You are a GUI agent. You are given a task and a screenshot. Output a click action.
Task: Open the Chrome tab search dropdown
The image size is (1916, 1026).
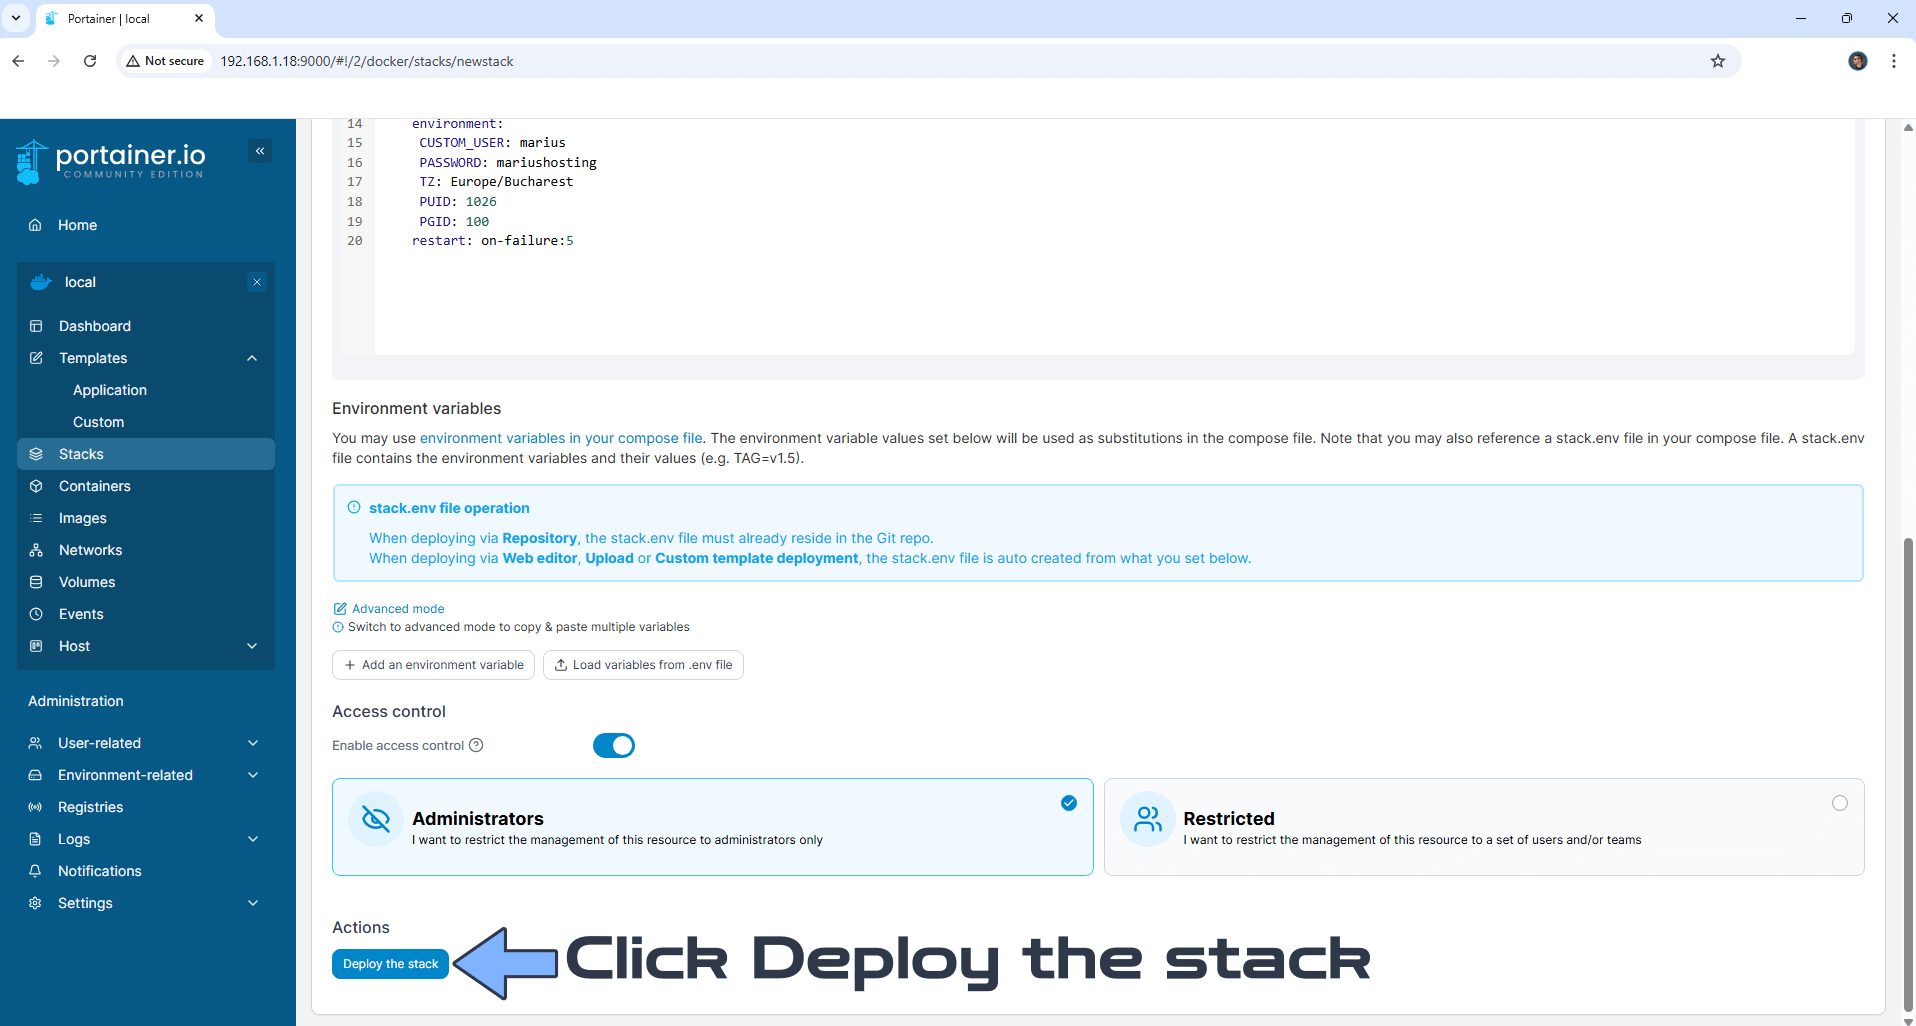[x=16, y=18]
